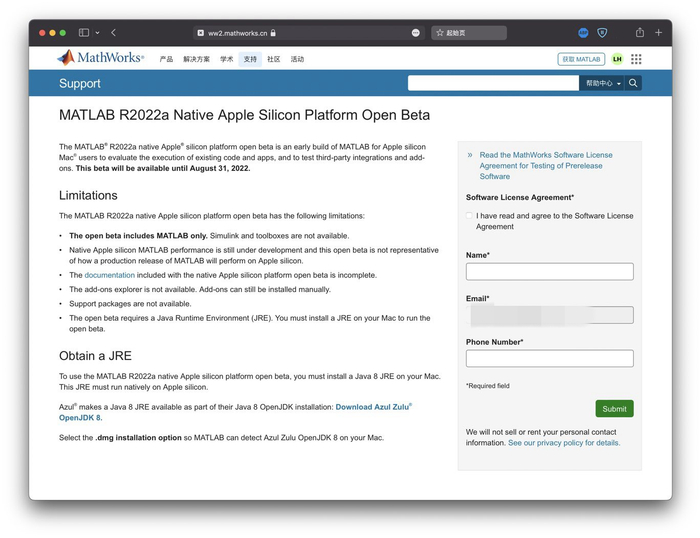This screenshot has height=538, width=700.
Task: Check the agree to License Agreement box
Action: point(469,216)
